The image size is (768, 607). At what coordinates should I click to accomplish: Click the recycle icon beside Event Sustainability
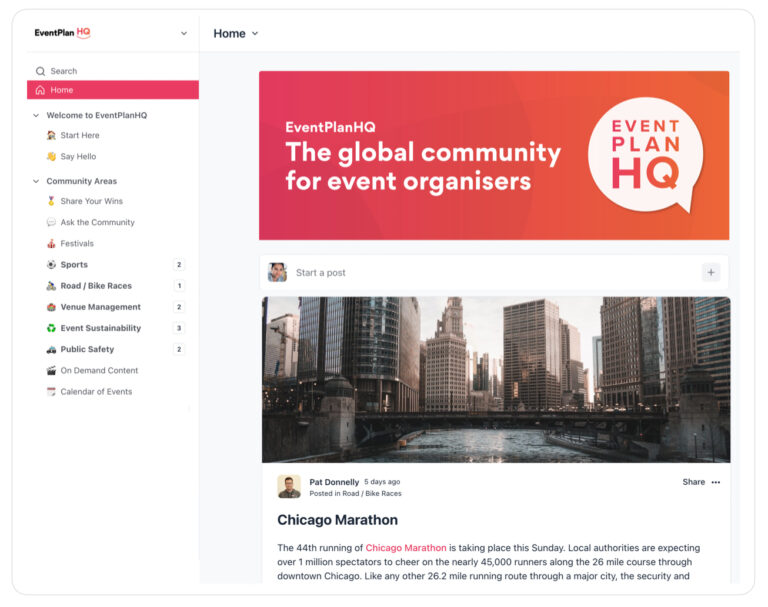coord(51,328)
